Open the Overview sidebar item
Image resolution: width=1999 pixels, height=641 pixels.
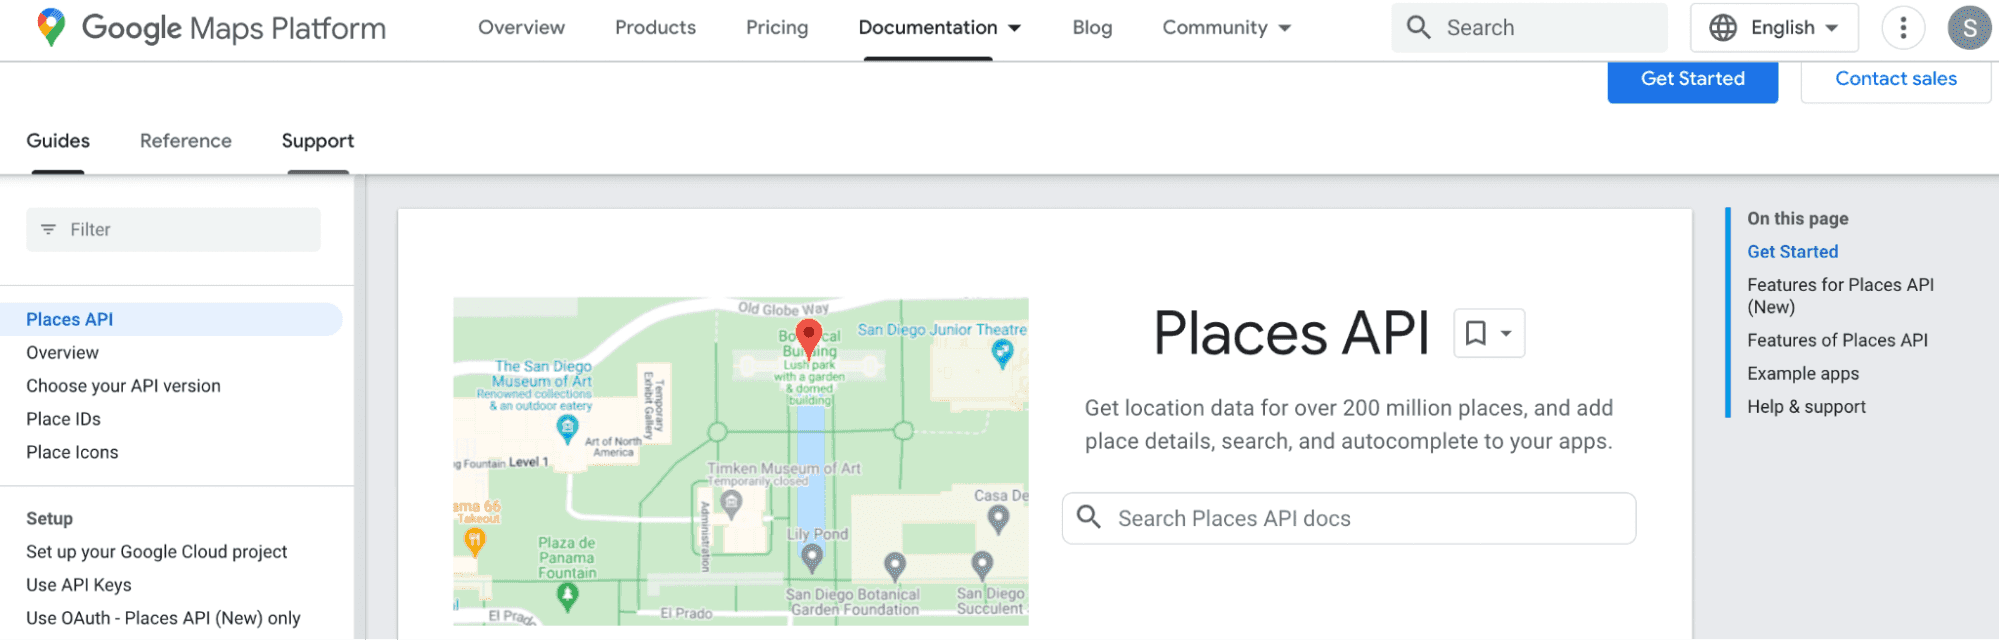[62, 353]
